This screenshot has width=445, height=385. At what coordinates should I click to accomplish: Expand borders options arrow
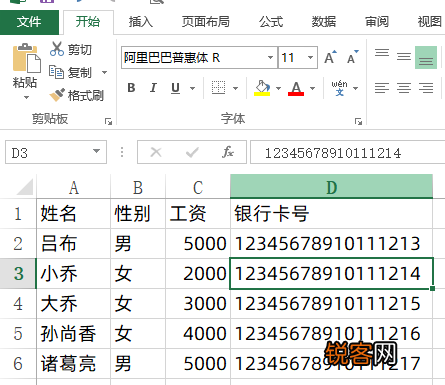point(235,88)
